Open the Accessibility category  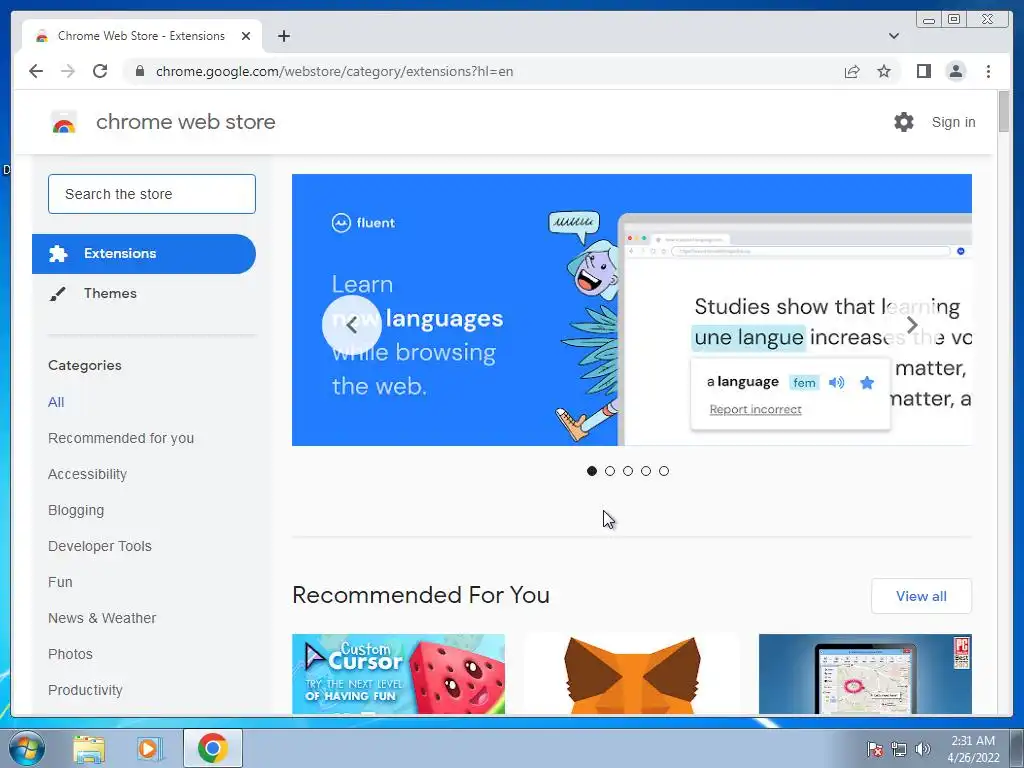click(88, 474)
